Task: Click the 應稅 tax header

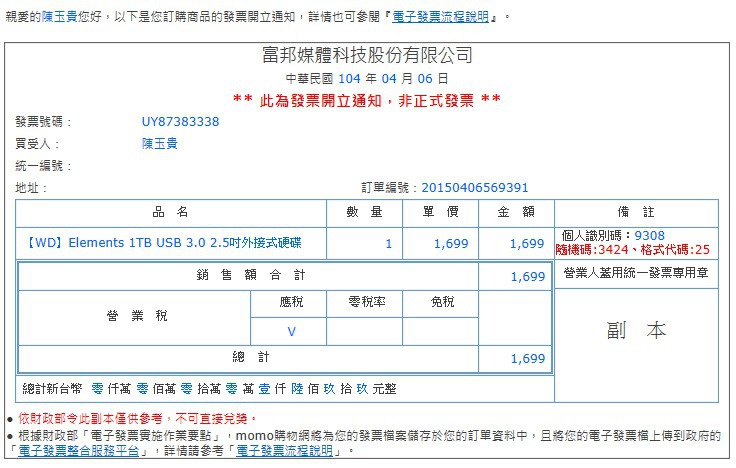Action: point(291,302)
